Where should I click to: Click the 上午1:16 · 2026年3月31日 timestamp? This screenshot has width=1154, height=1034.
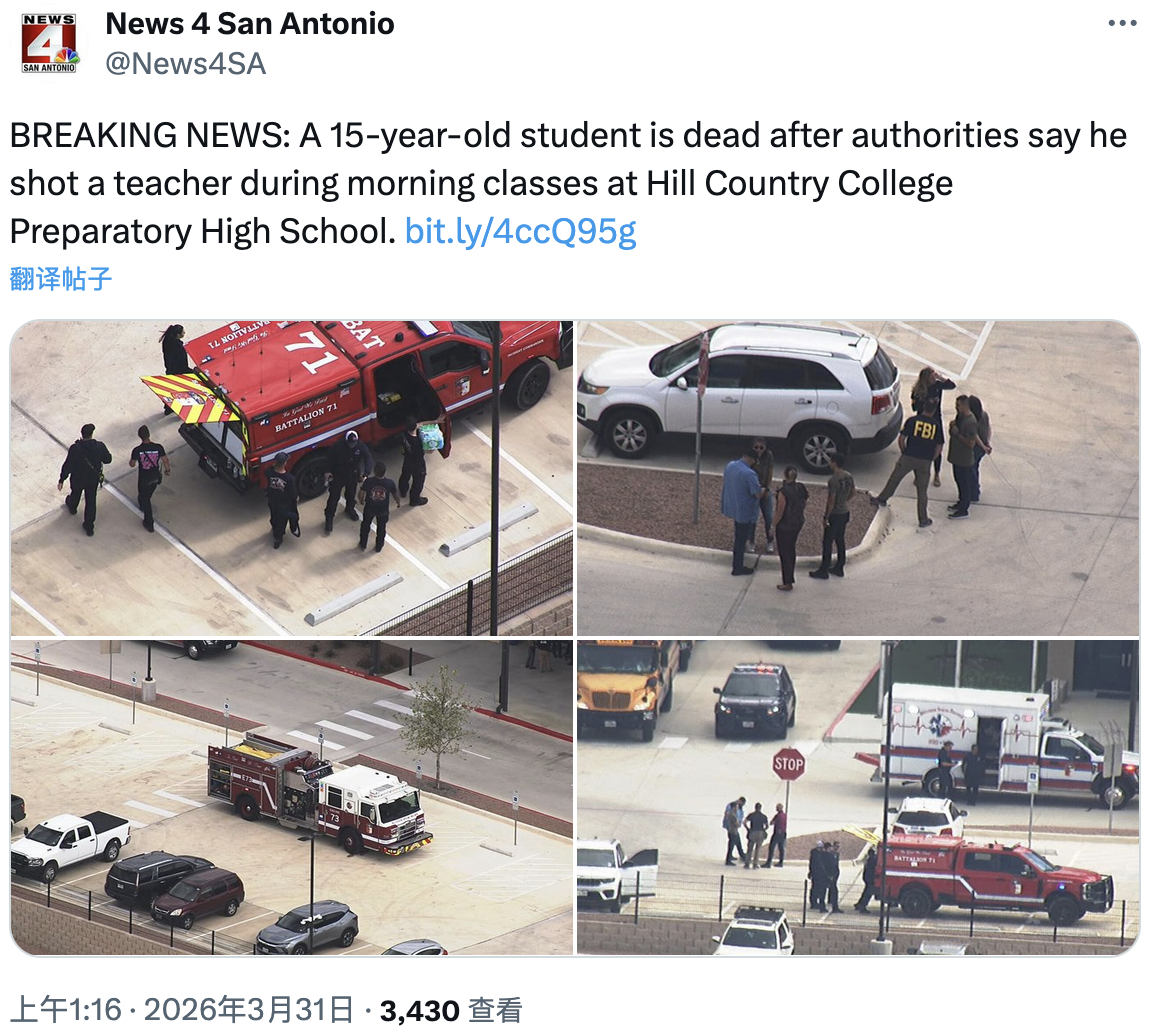coord(182,1010)
